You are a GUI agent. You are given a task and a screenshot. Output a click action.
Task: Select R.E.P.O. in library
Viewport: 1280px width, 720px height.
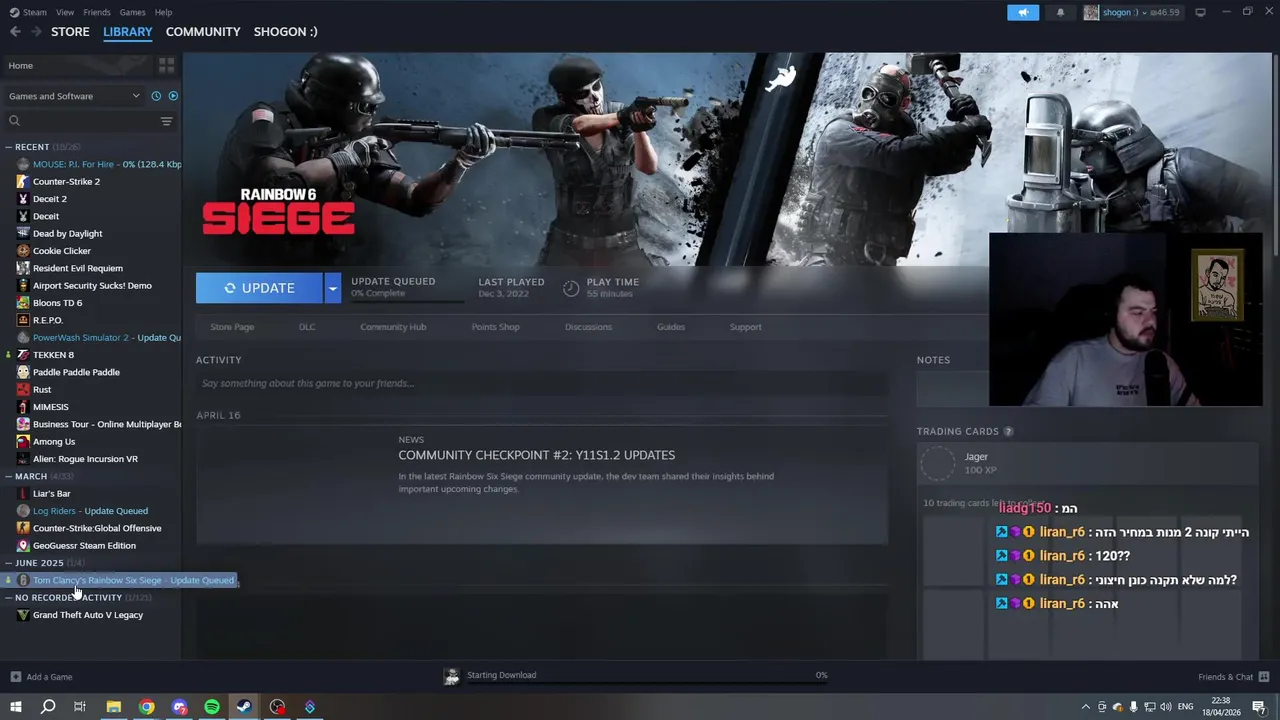[x=48, y=320]
